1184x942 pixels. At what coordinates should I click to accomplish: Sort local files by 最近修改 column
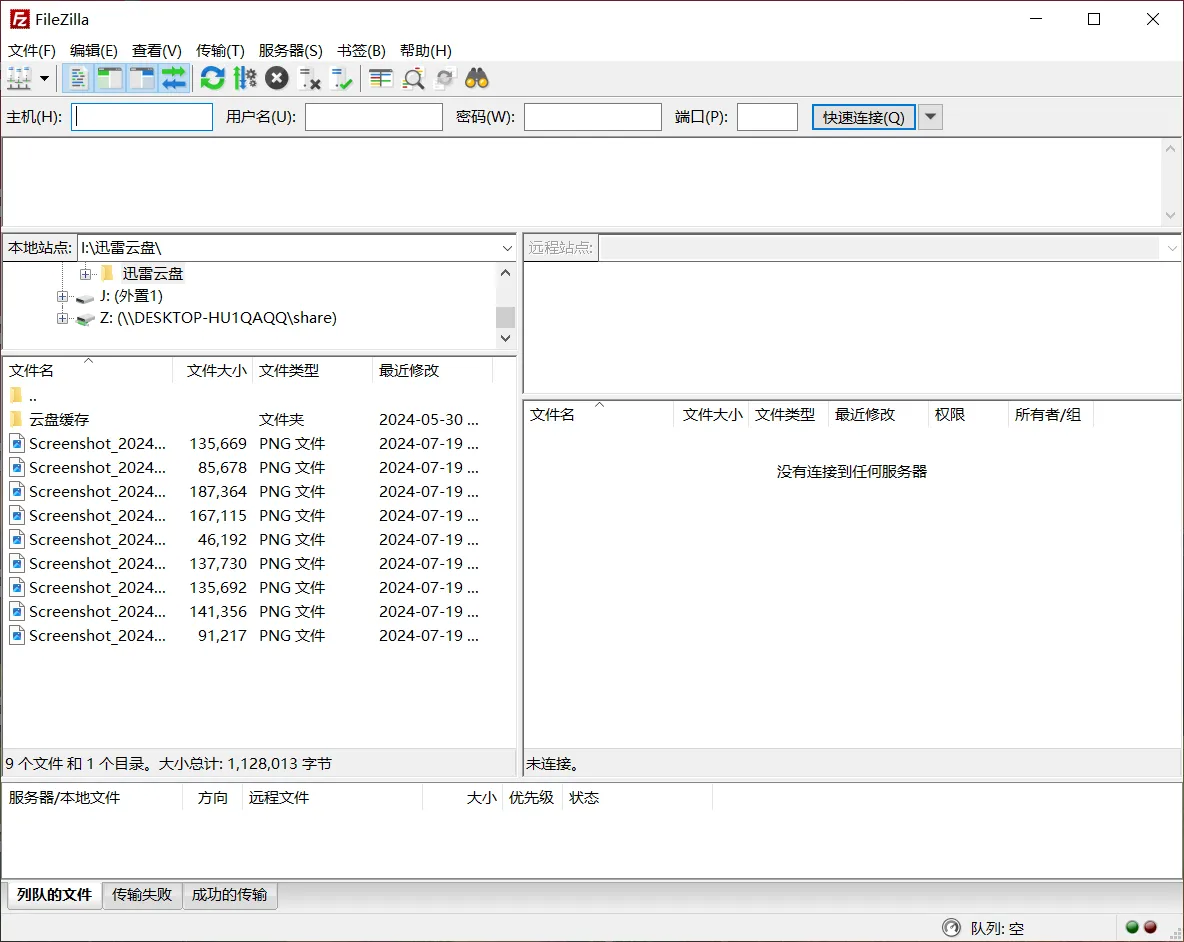(433, 371)
